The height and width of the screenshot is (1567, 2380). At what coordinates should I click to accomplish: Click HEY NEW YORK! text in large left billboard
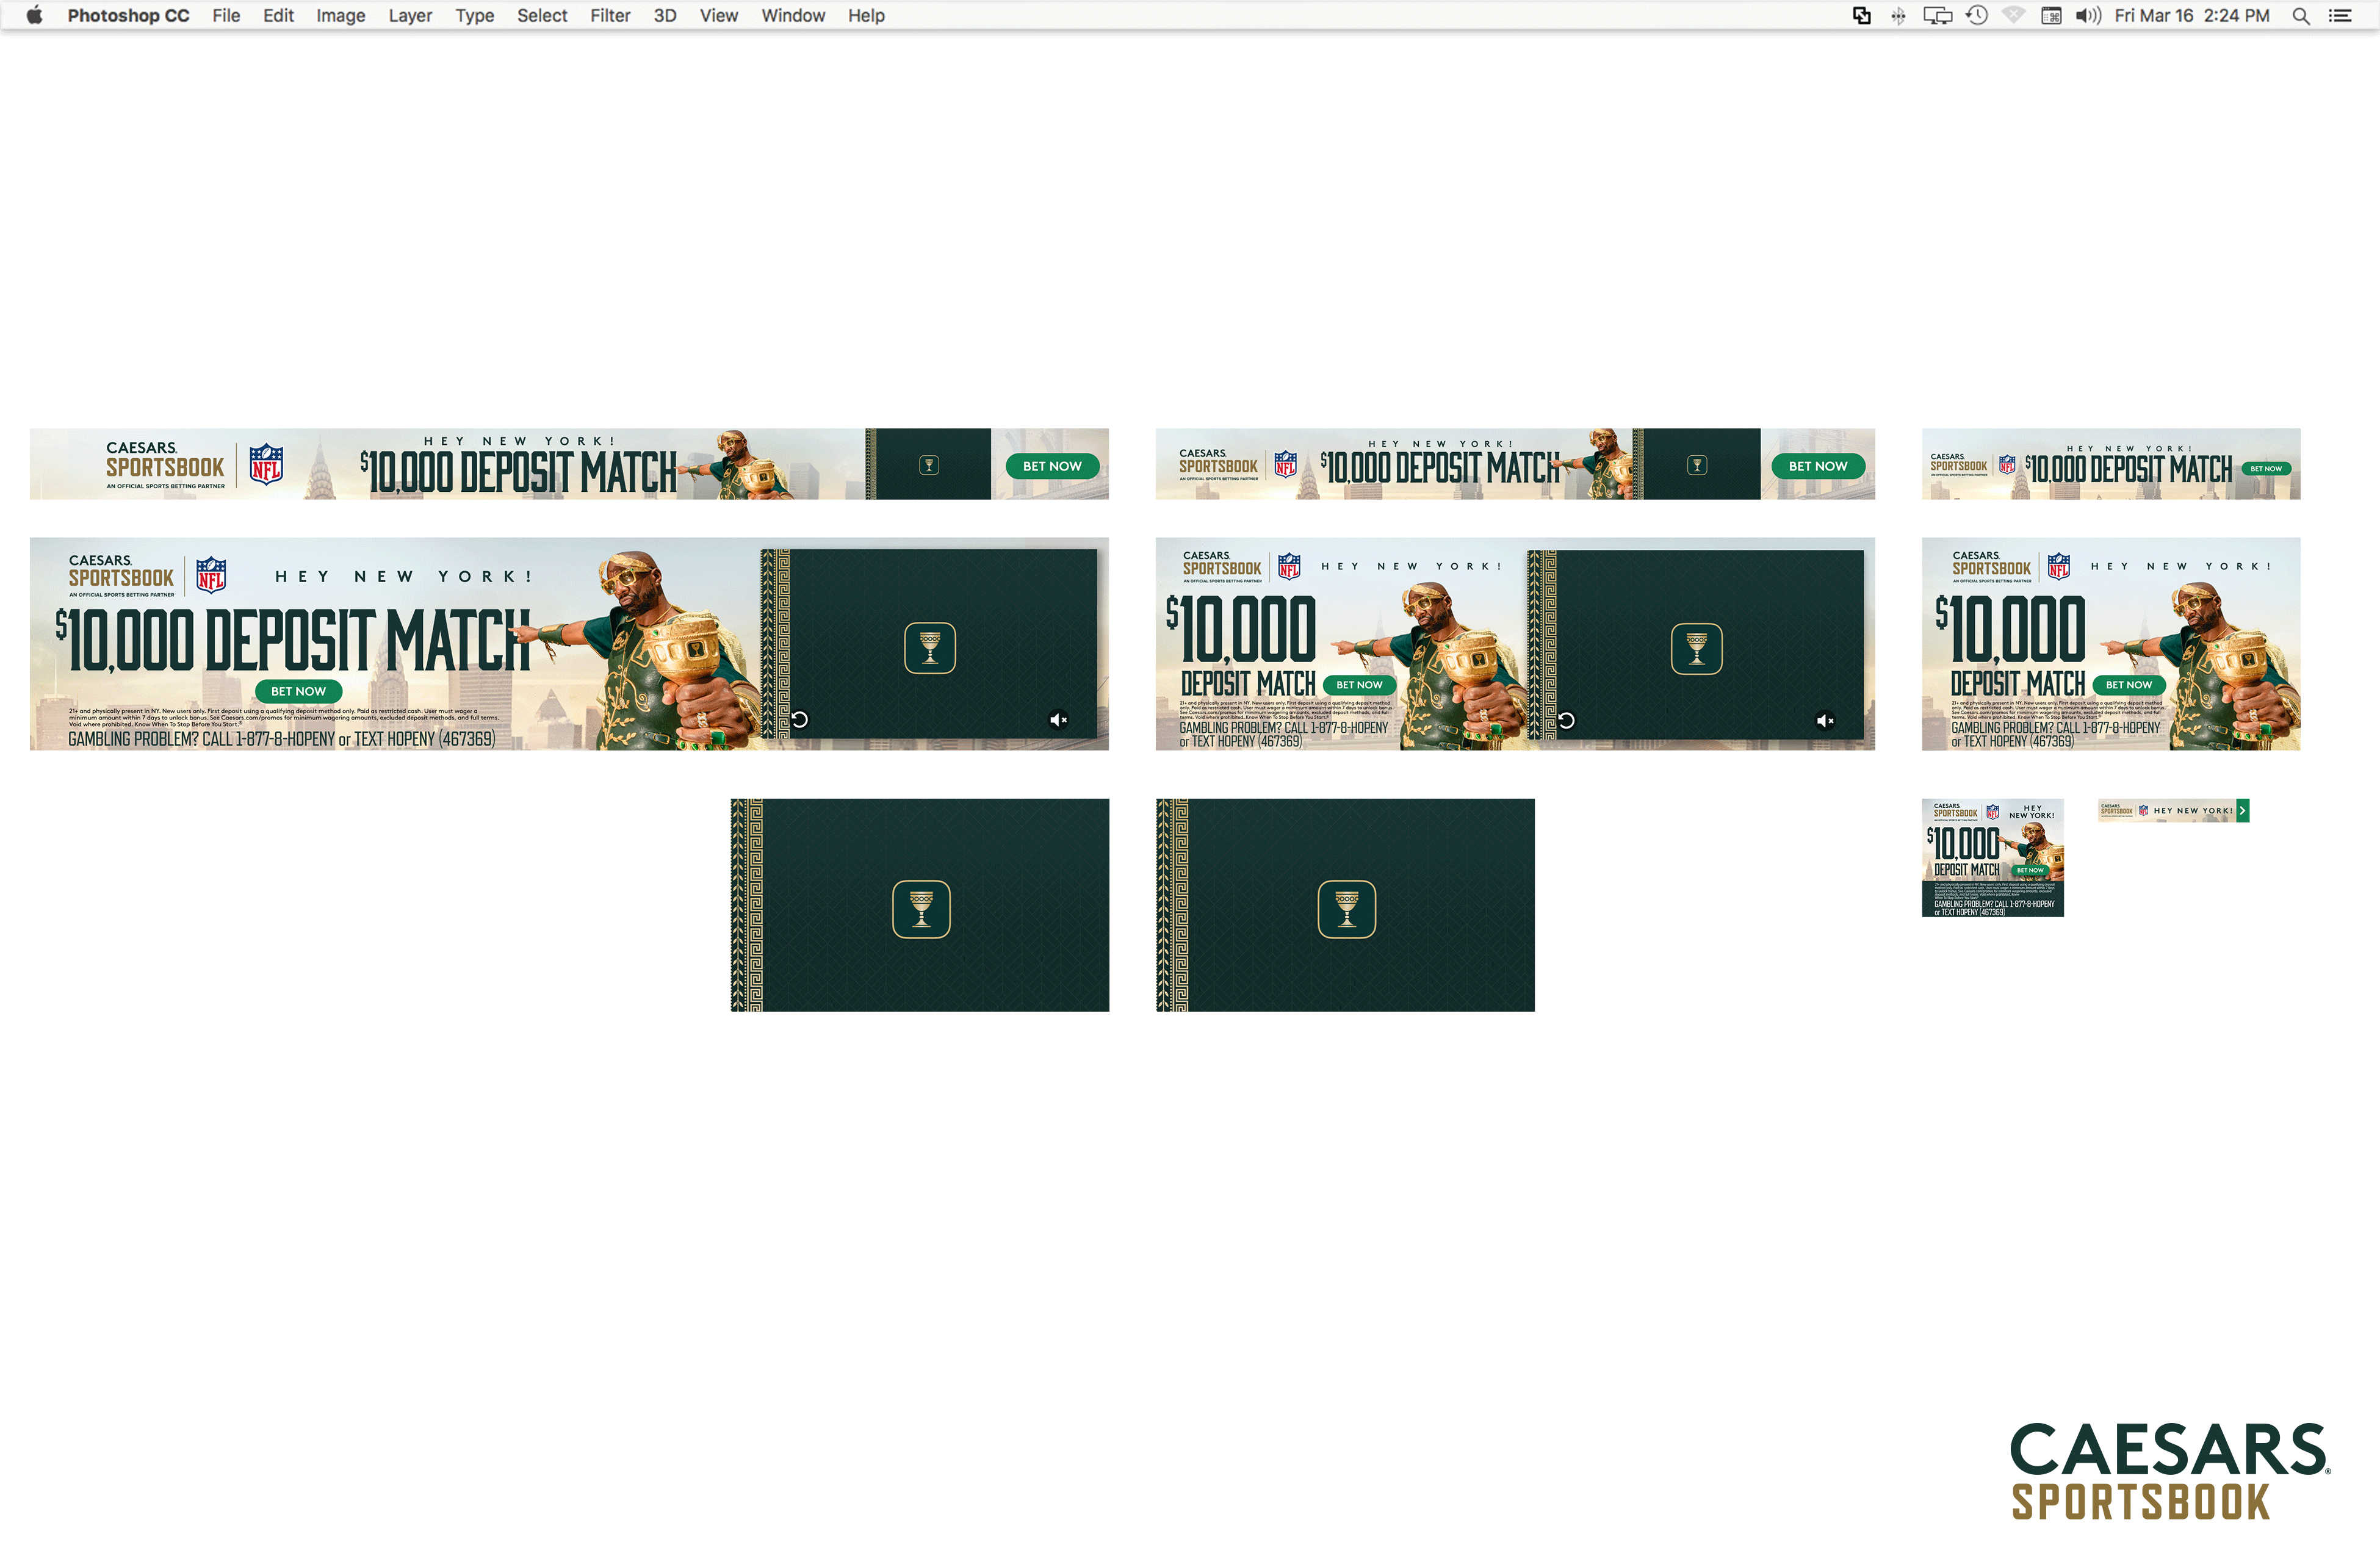(x=404, y=577)
